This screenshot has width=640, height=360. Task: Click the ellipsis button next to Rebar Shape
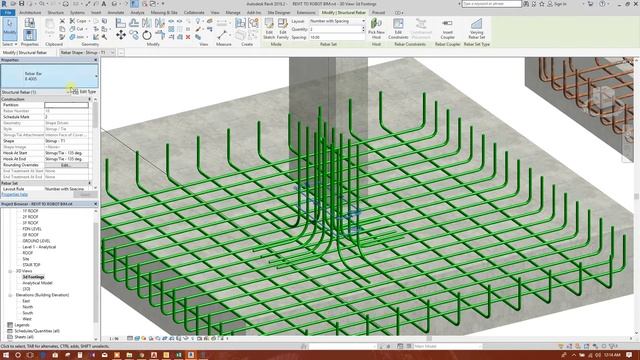click(121, 52)
